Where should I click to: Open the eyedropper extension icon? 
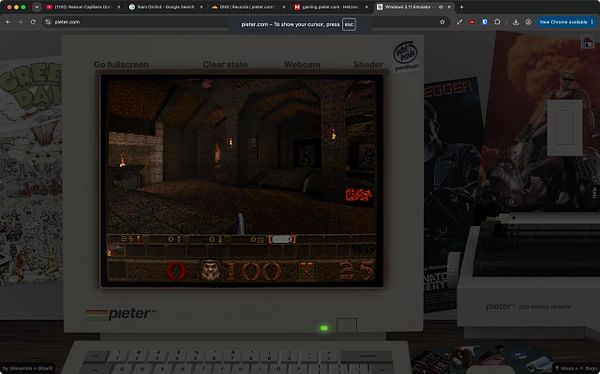[460, 22]
